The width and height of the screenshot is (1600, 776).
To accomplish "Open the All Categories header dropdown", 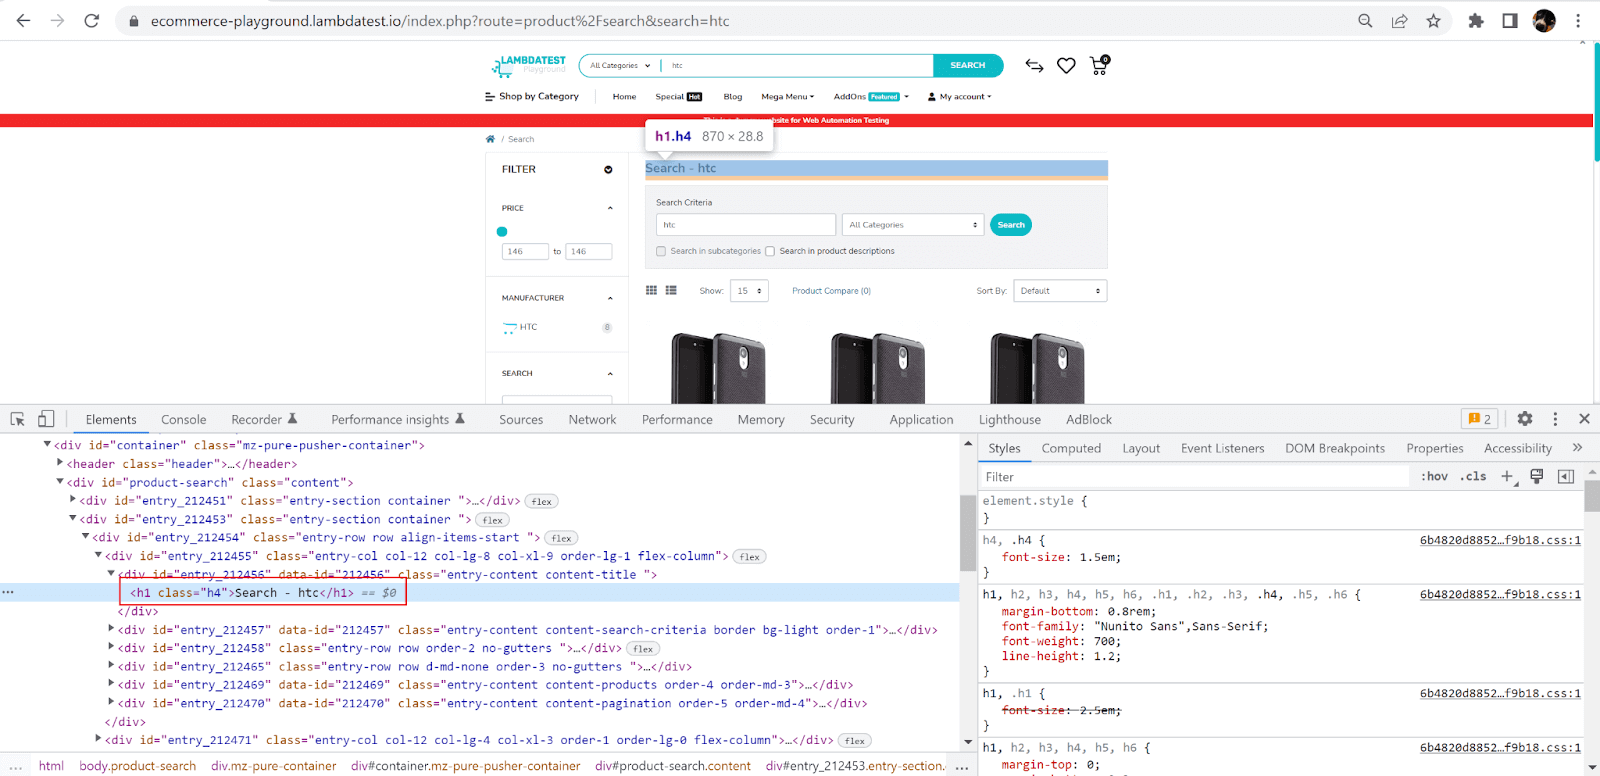I will pyautogui.click(x=620, y=65).
